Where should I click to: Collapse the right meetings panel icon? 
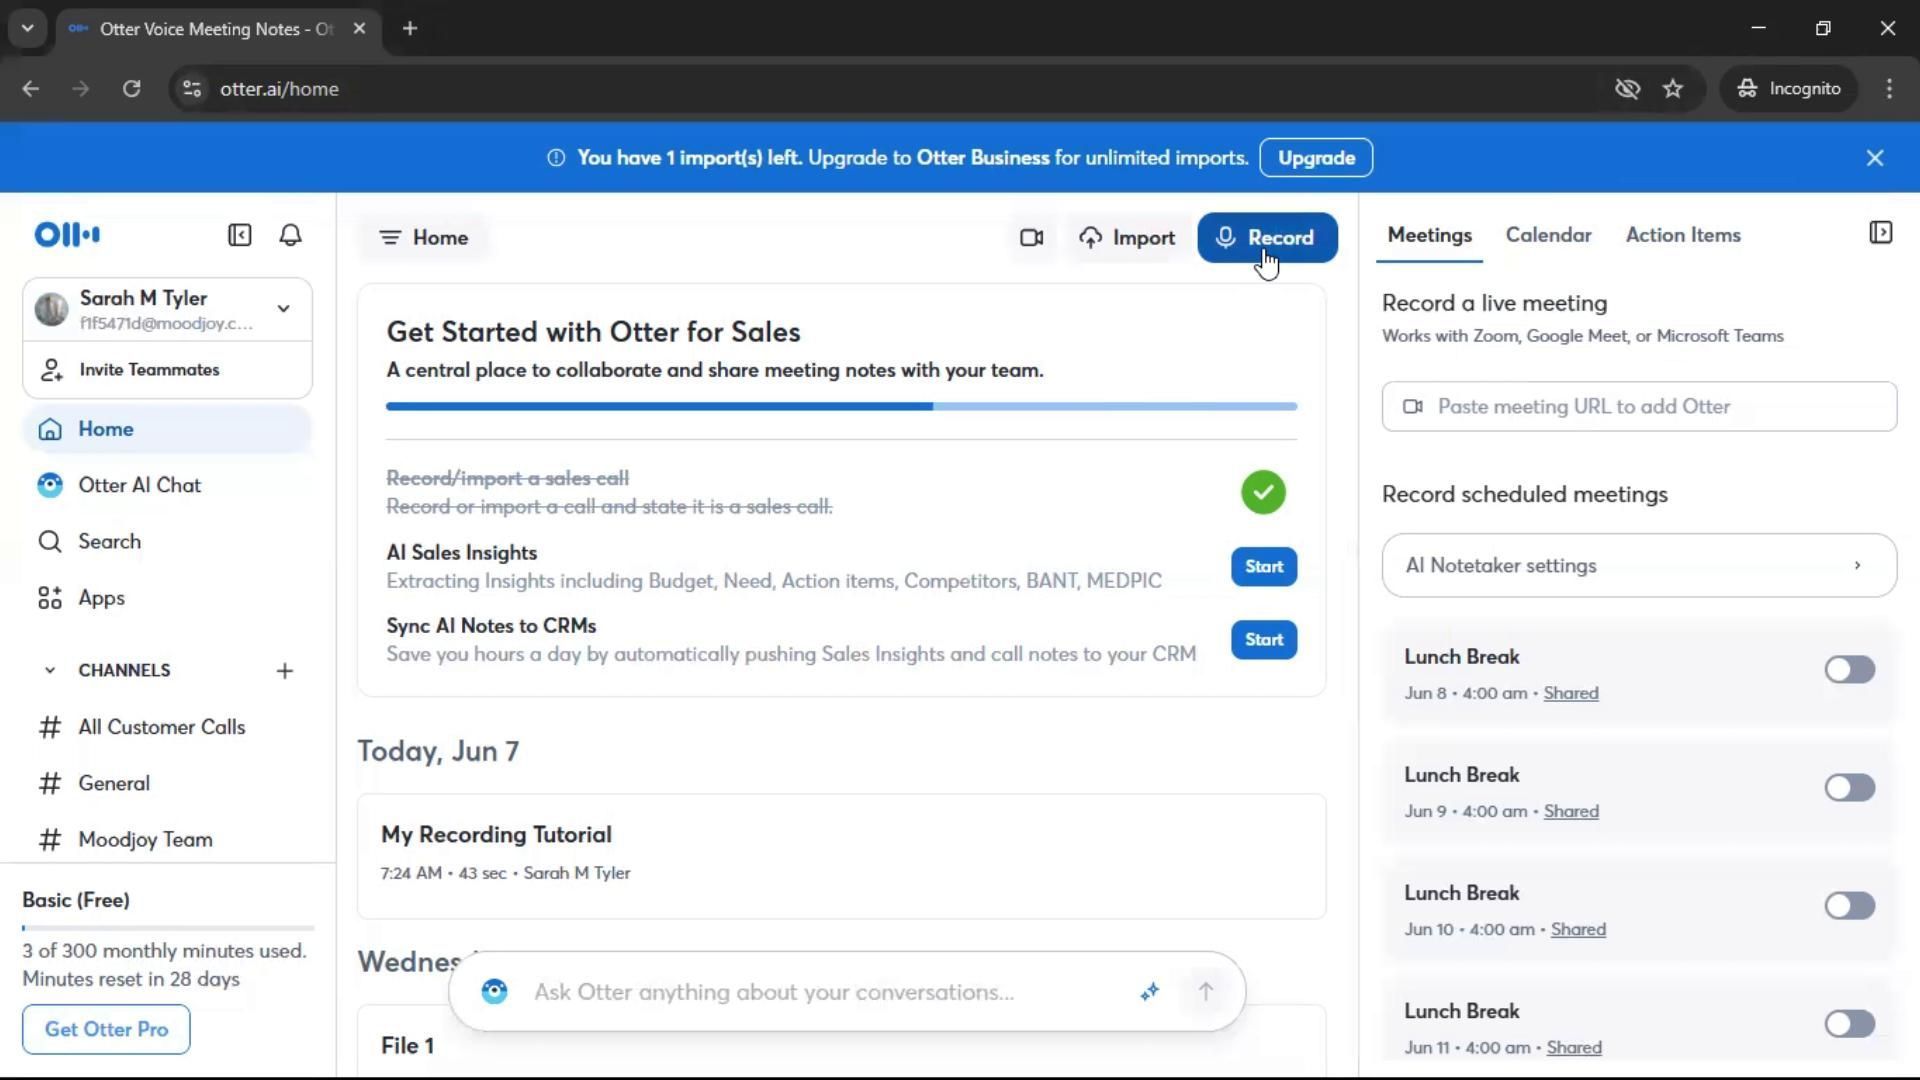click(1880, 233)
